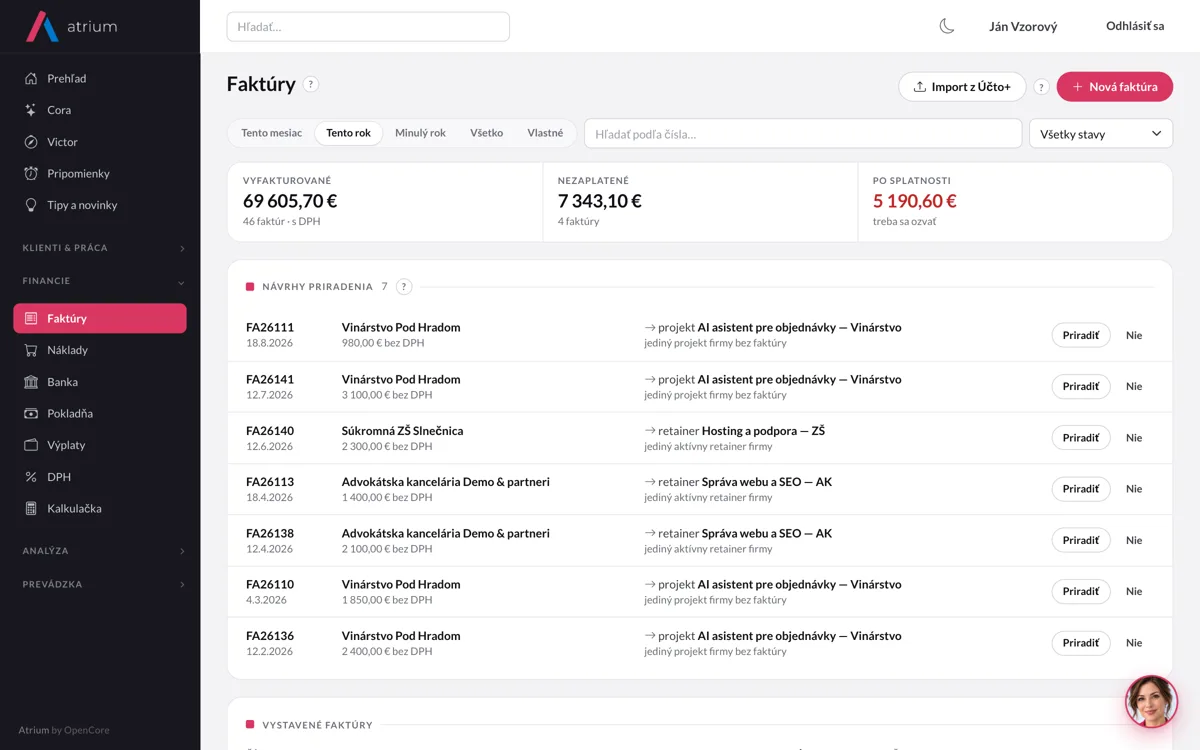Open the Cora assistant avatar bubble
This screenshot has width=1200, height=750.
point(1151,701)
